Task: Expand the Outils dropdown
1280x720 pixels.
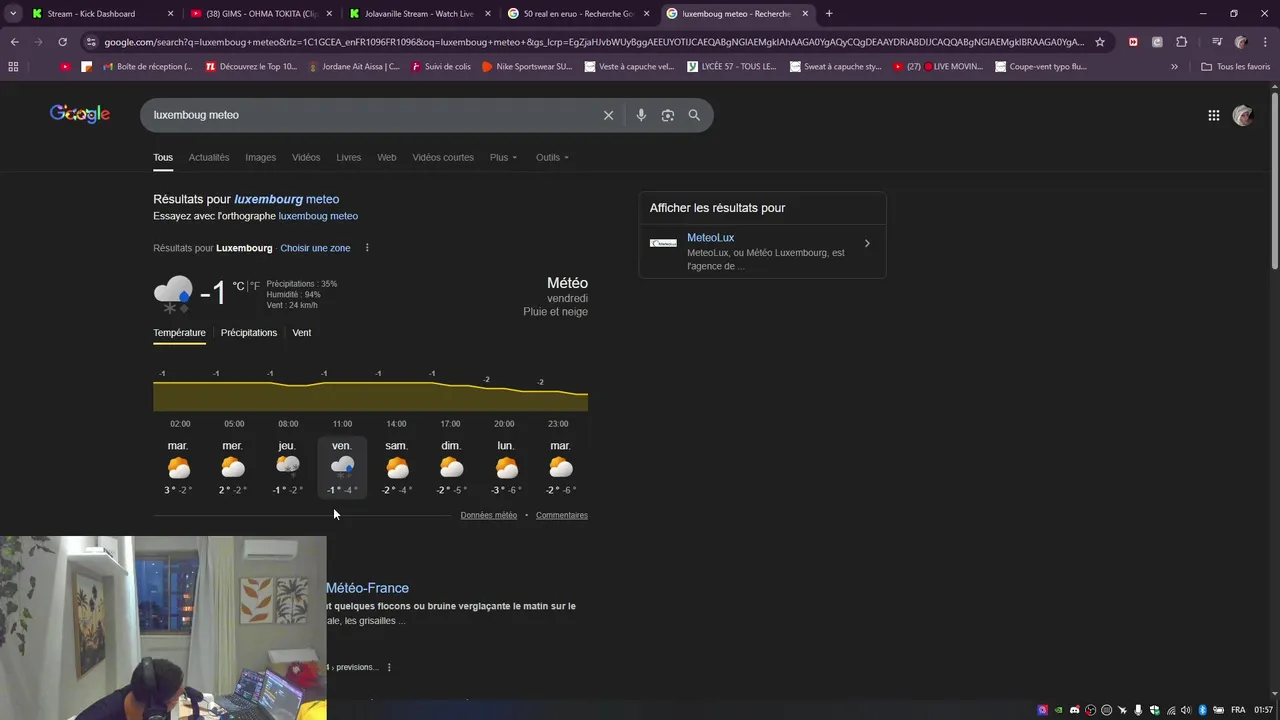Action: 552,157
